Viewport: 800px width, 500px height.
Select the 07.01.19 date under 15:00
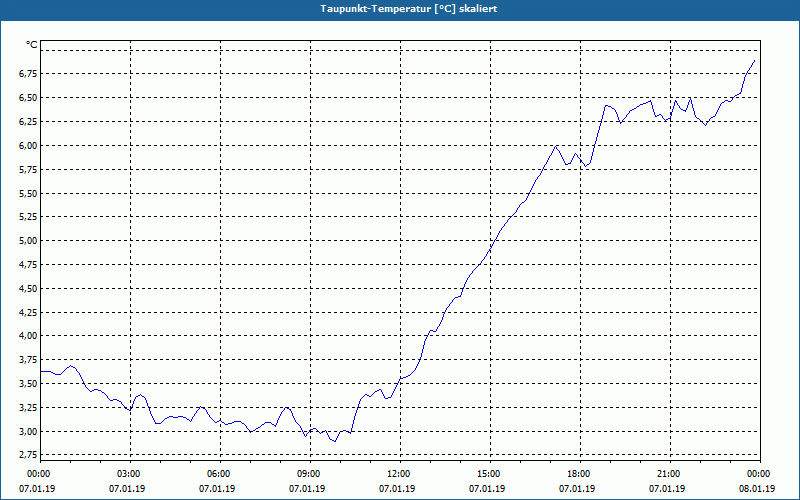point(487,489)
